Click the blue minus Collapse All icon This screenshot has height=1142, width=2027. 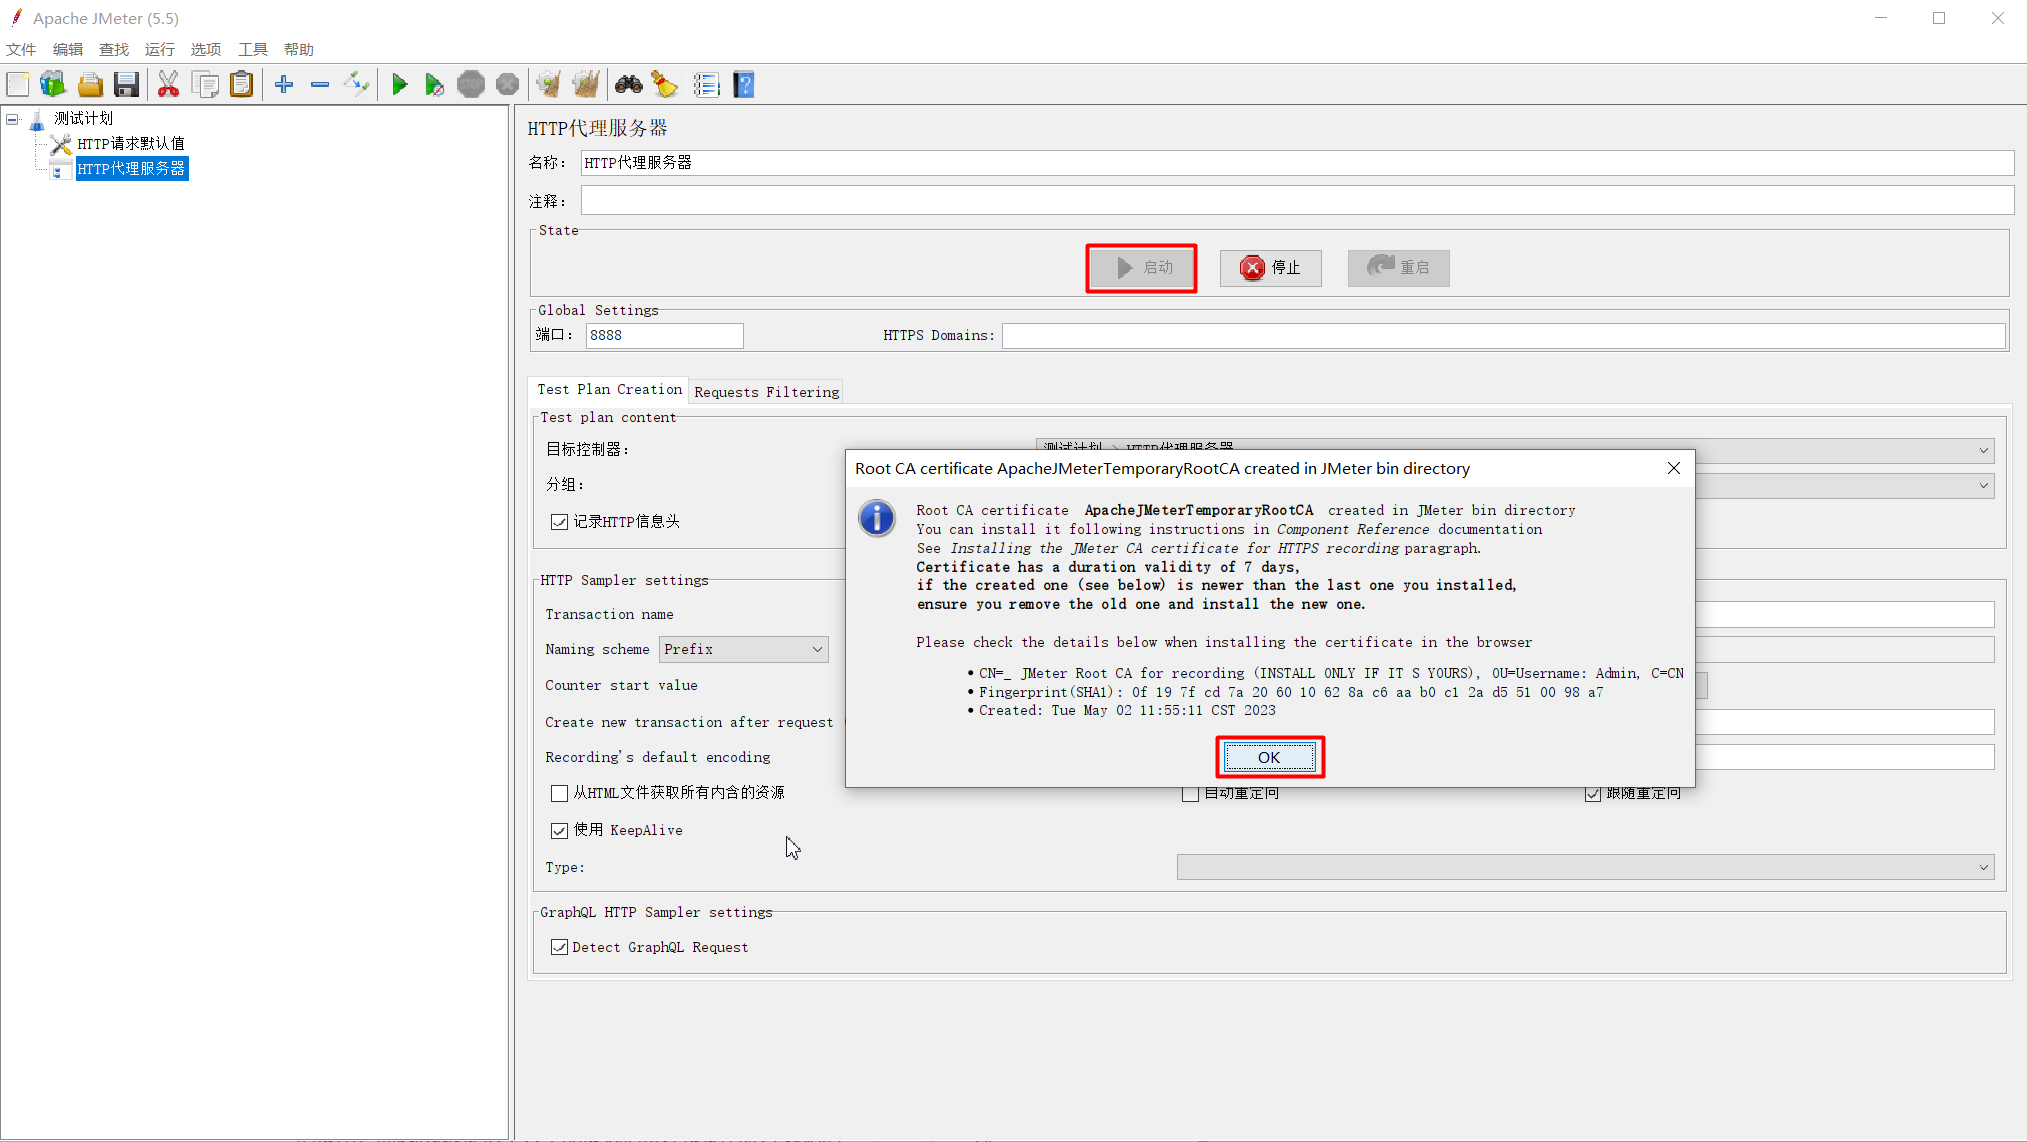click(x=320, y=85)
